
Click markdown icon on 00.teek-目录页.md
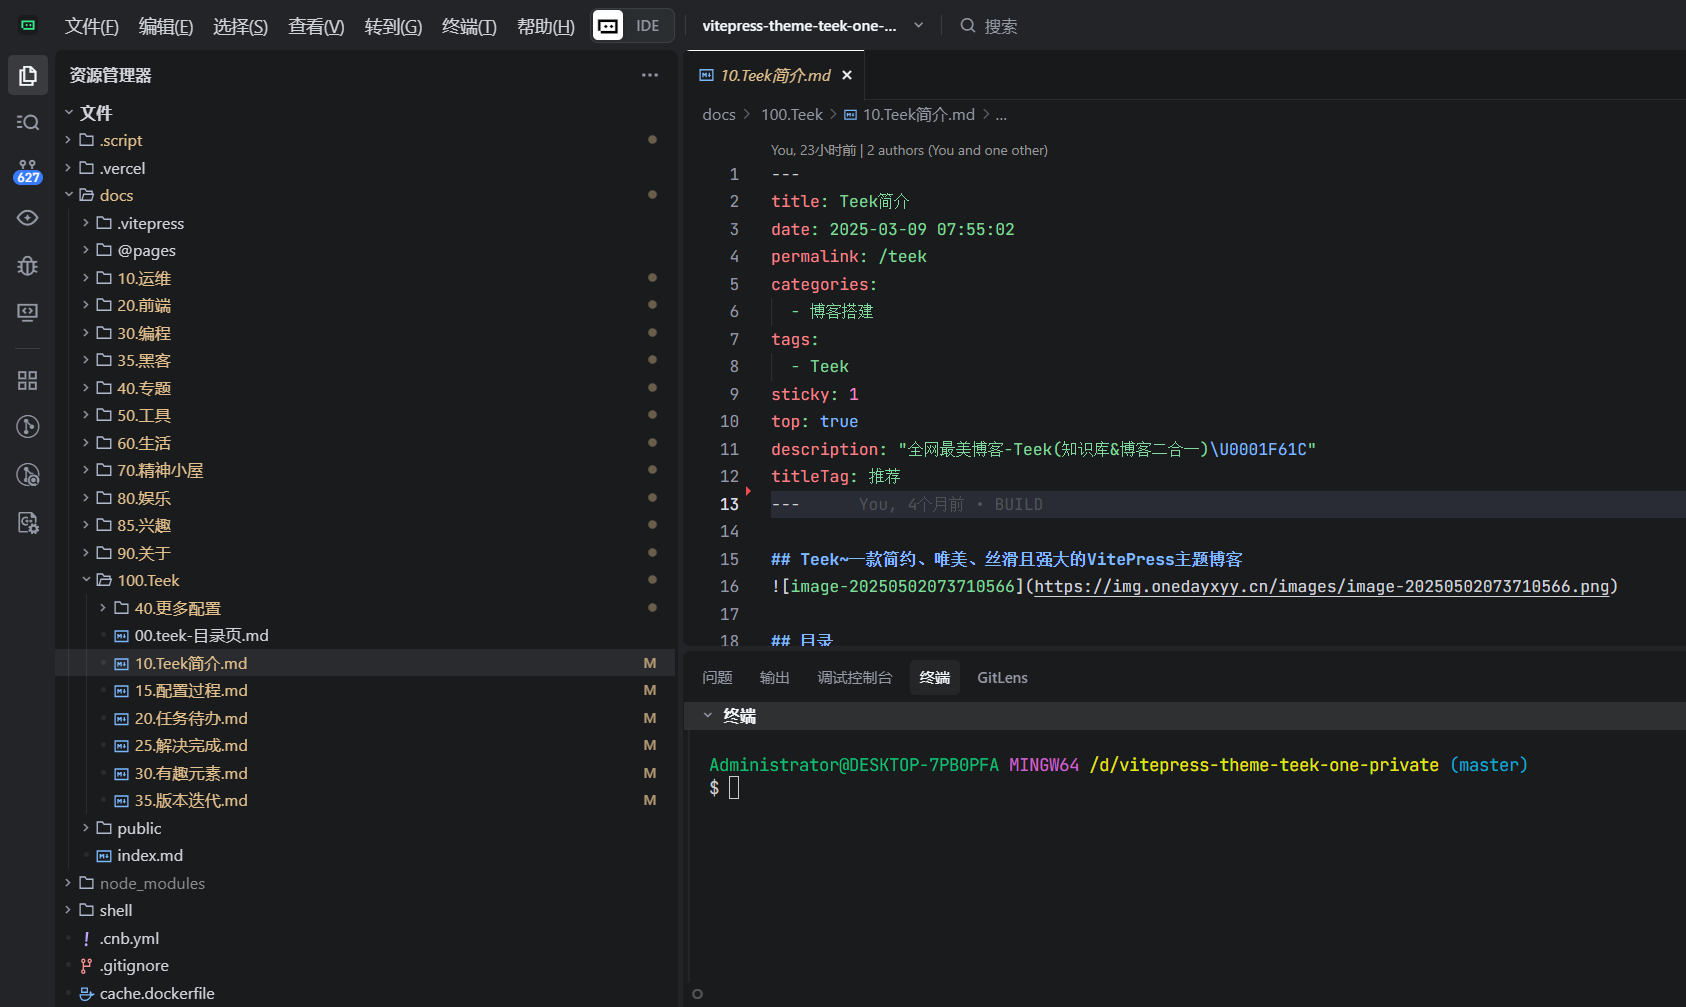click(121, 636)
